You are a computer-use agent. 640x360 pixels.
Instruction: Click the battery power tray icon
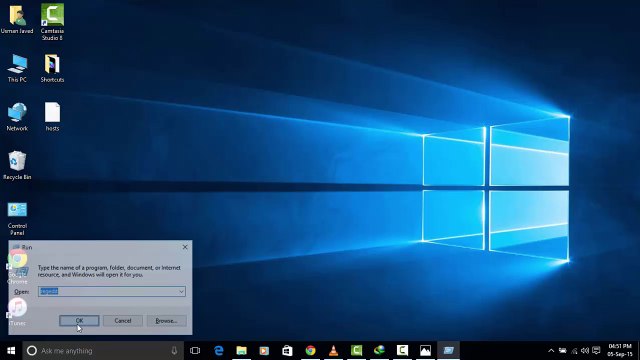click(x=562, y=351)
